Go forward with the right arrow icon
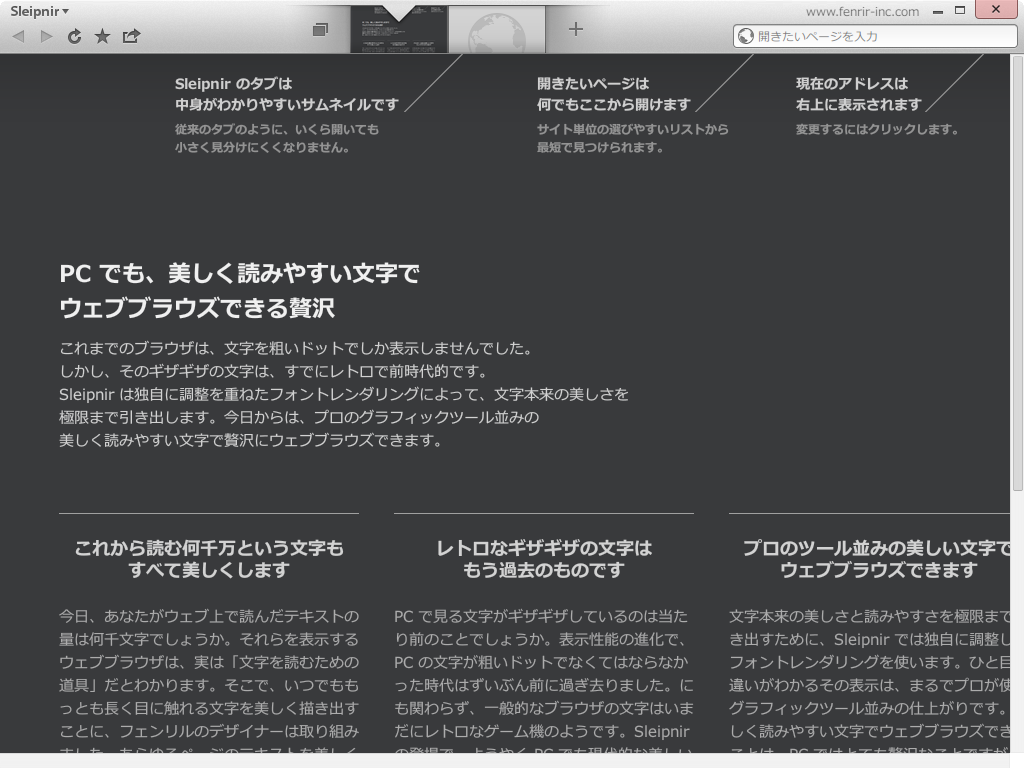The width and height of the screenshot is (1024, 768). coord(46,37)
